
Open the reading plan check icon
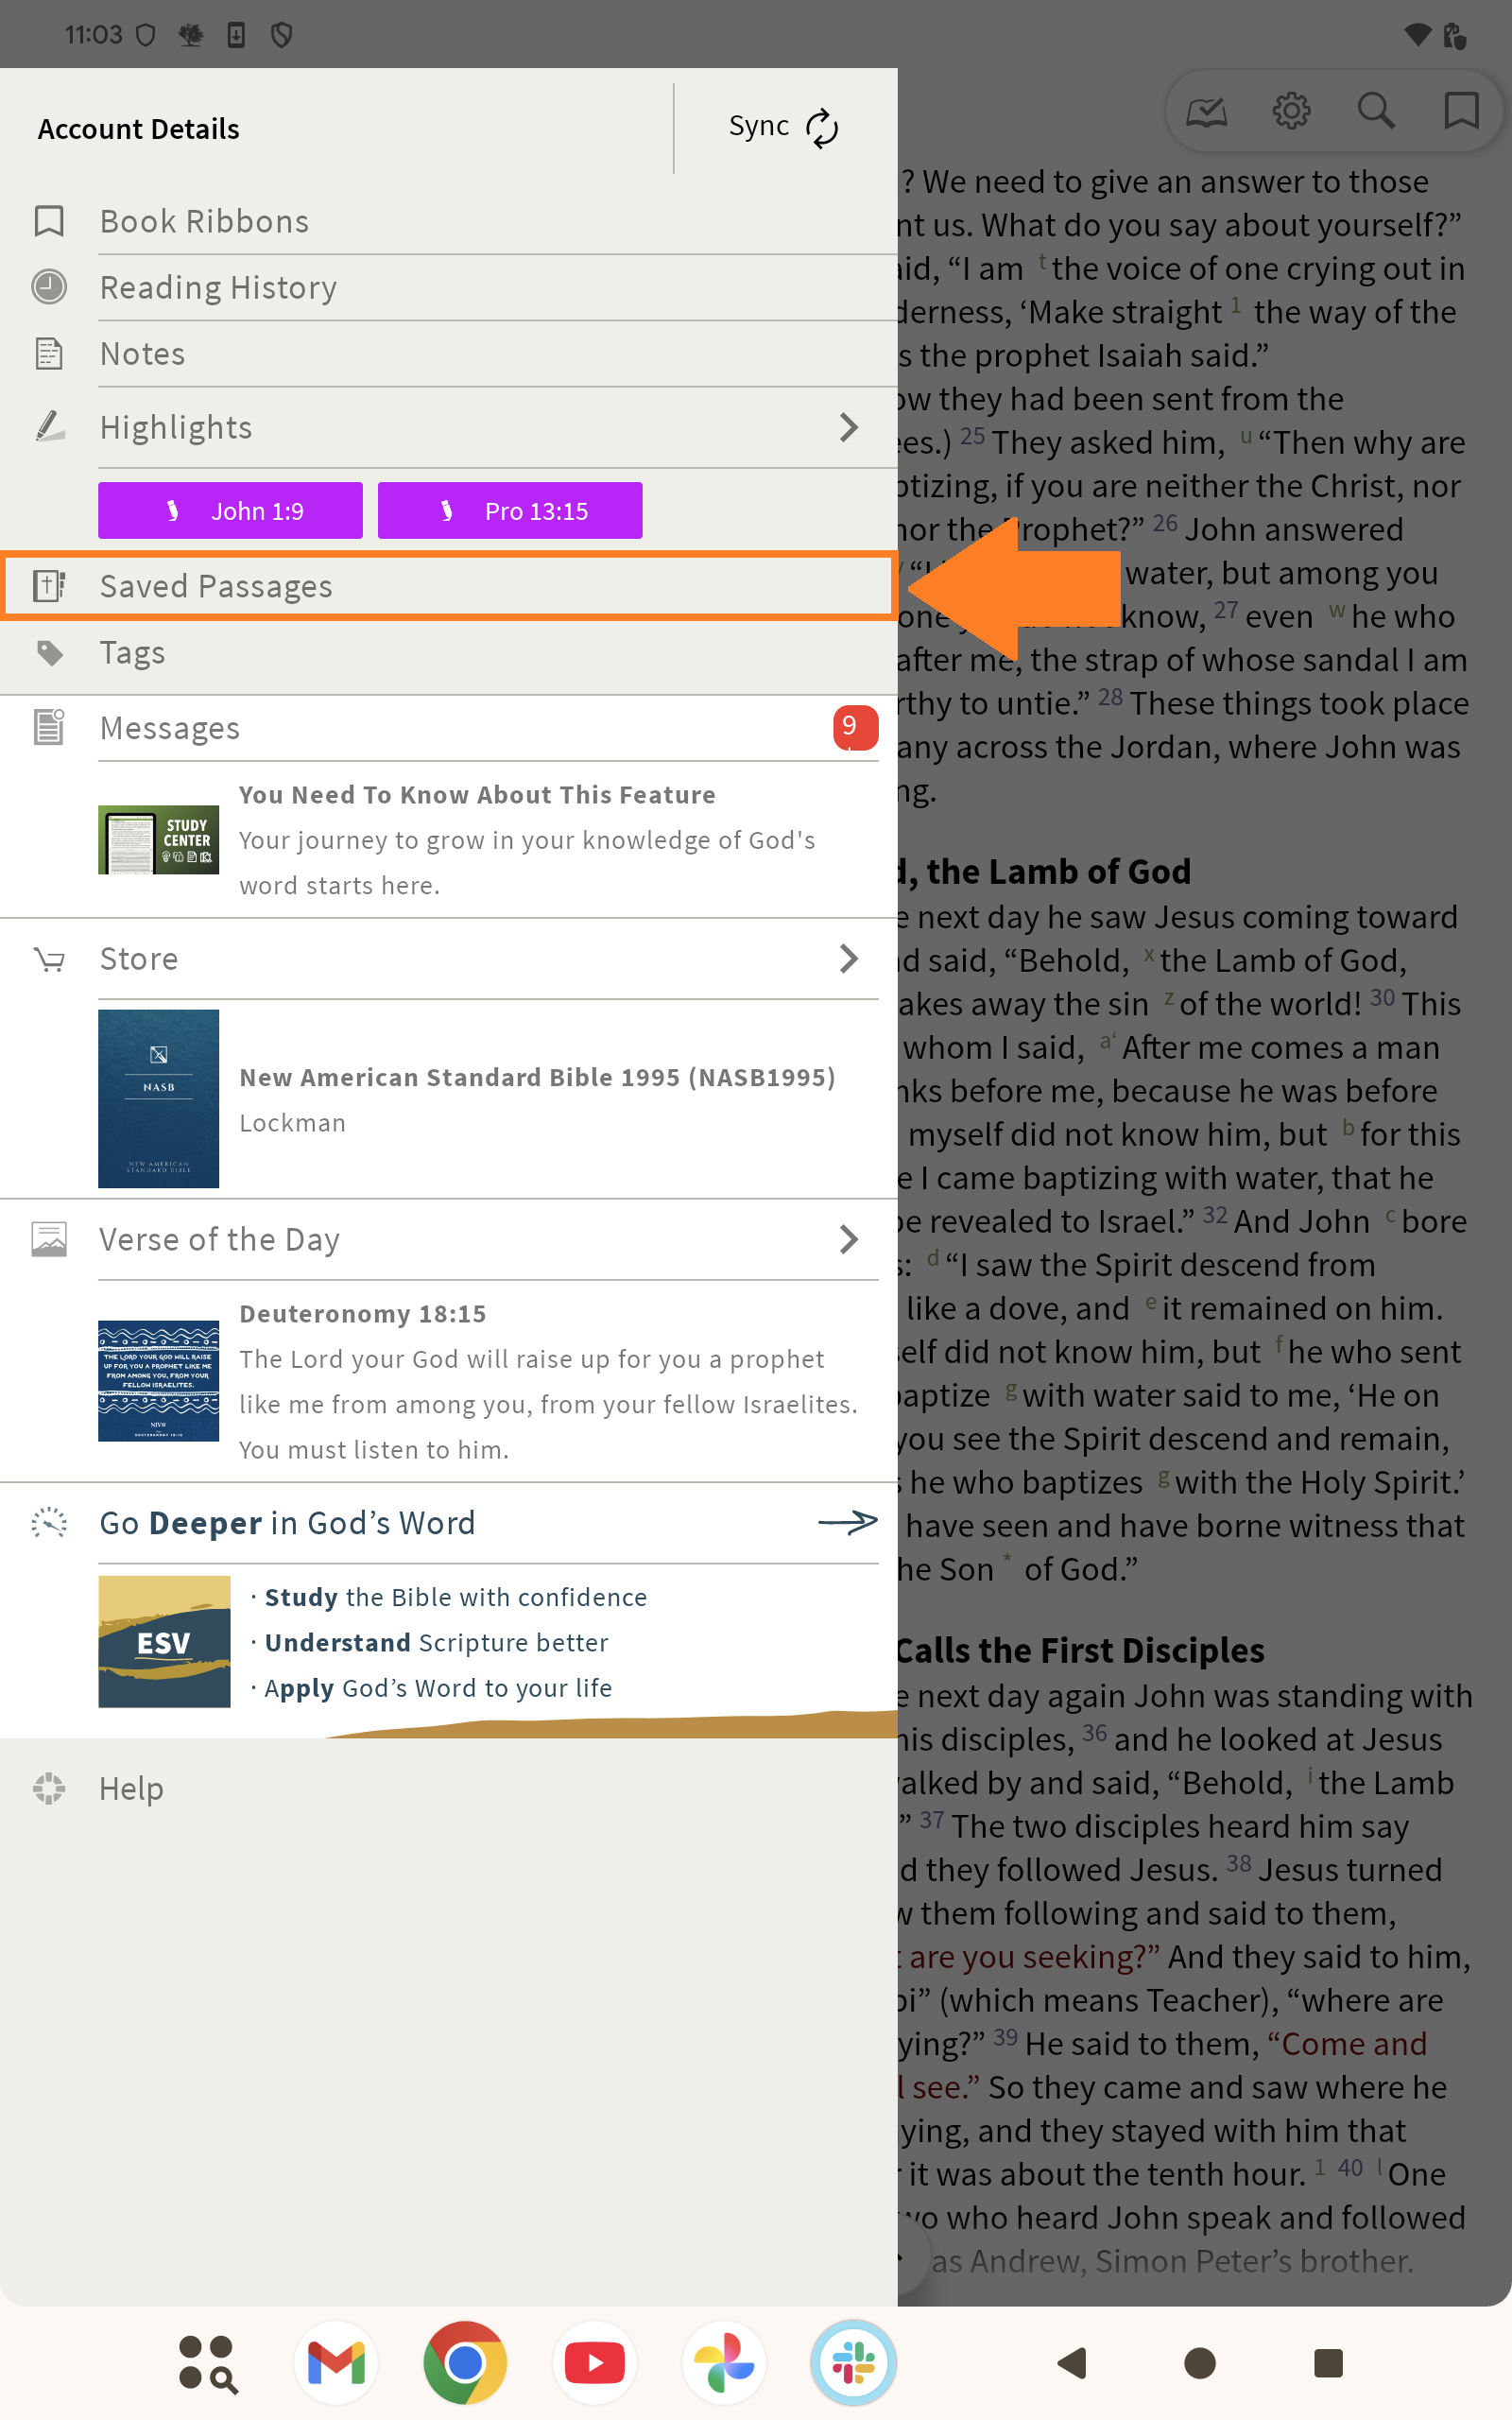pos(1206,110)
